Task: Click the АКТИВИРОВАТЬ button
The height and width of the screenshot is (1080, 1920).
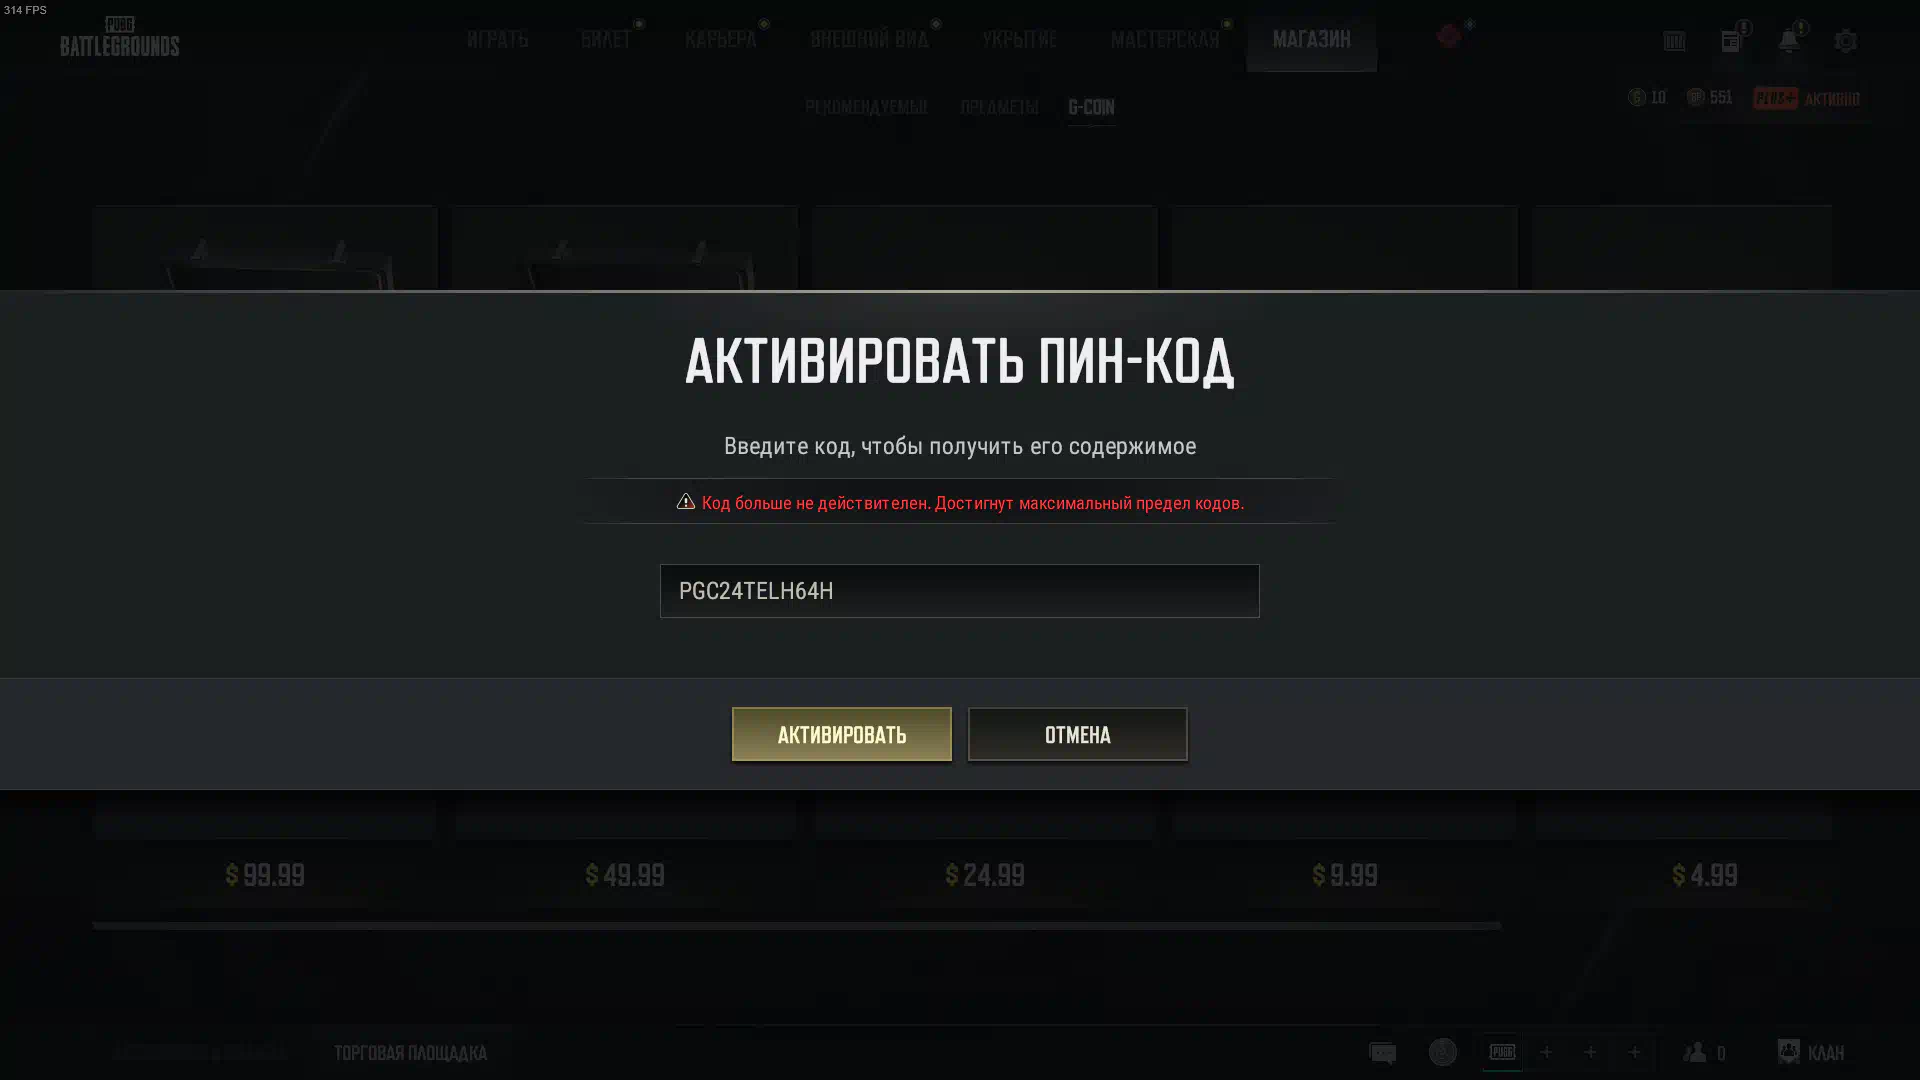Action: pos(842,734)
